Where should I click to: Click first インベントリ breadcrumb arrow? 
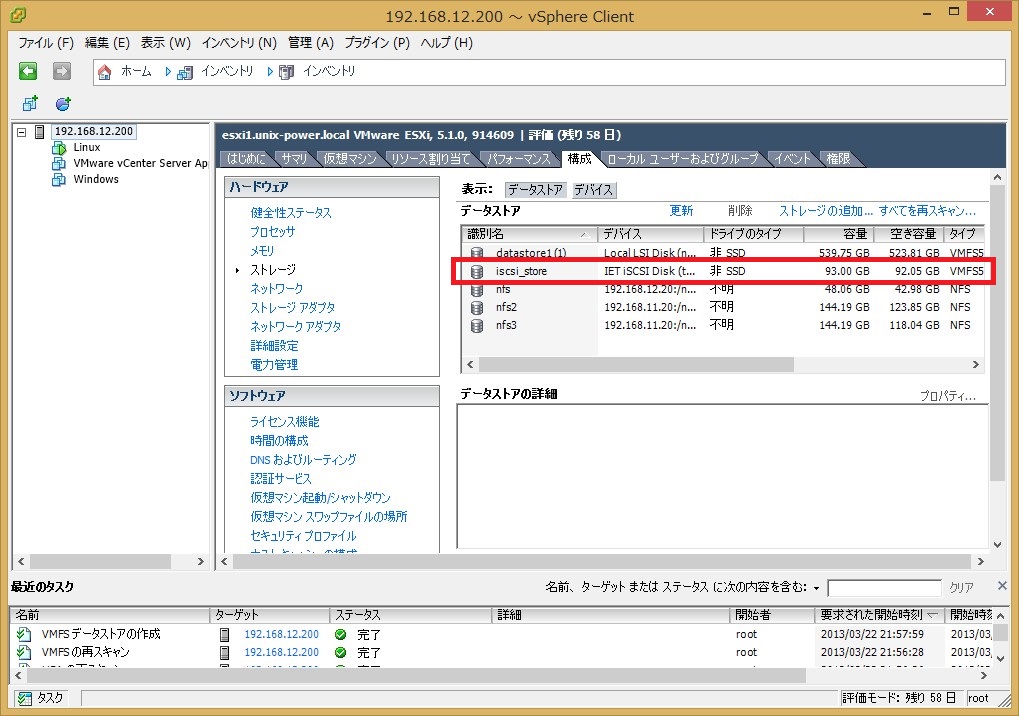coord(168,71)
